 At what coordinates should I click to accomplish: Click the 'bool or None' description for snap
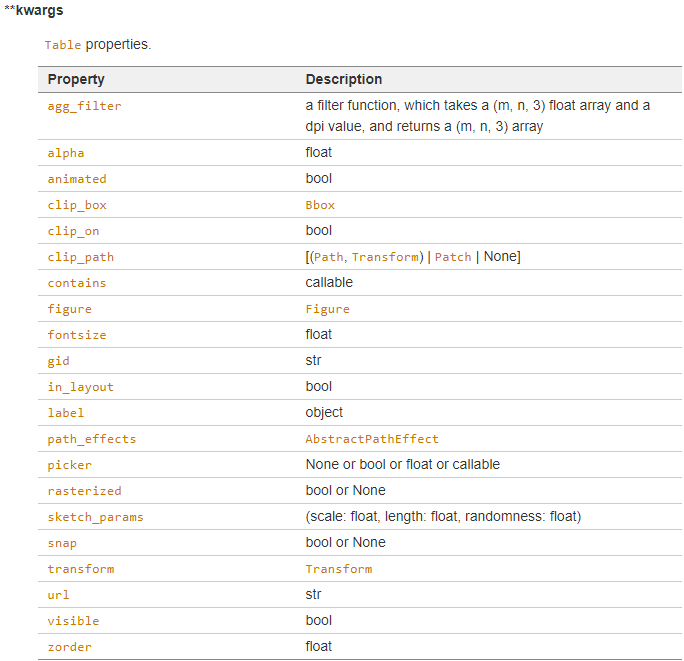pyautogui.click(x=345, y=543)
